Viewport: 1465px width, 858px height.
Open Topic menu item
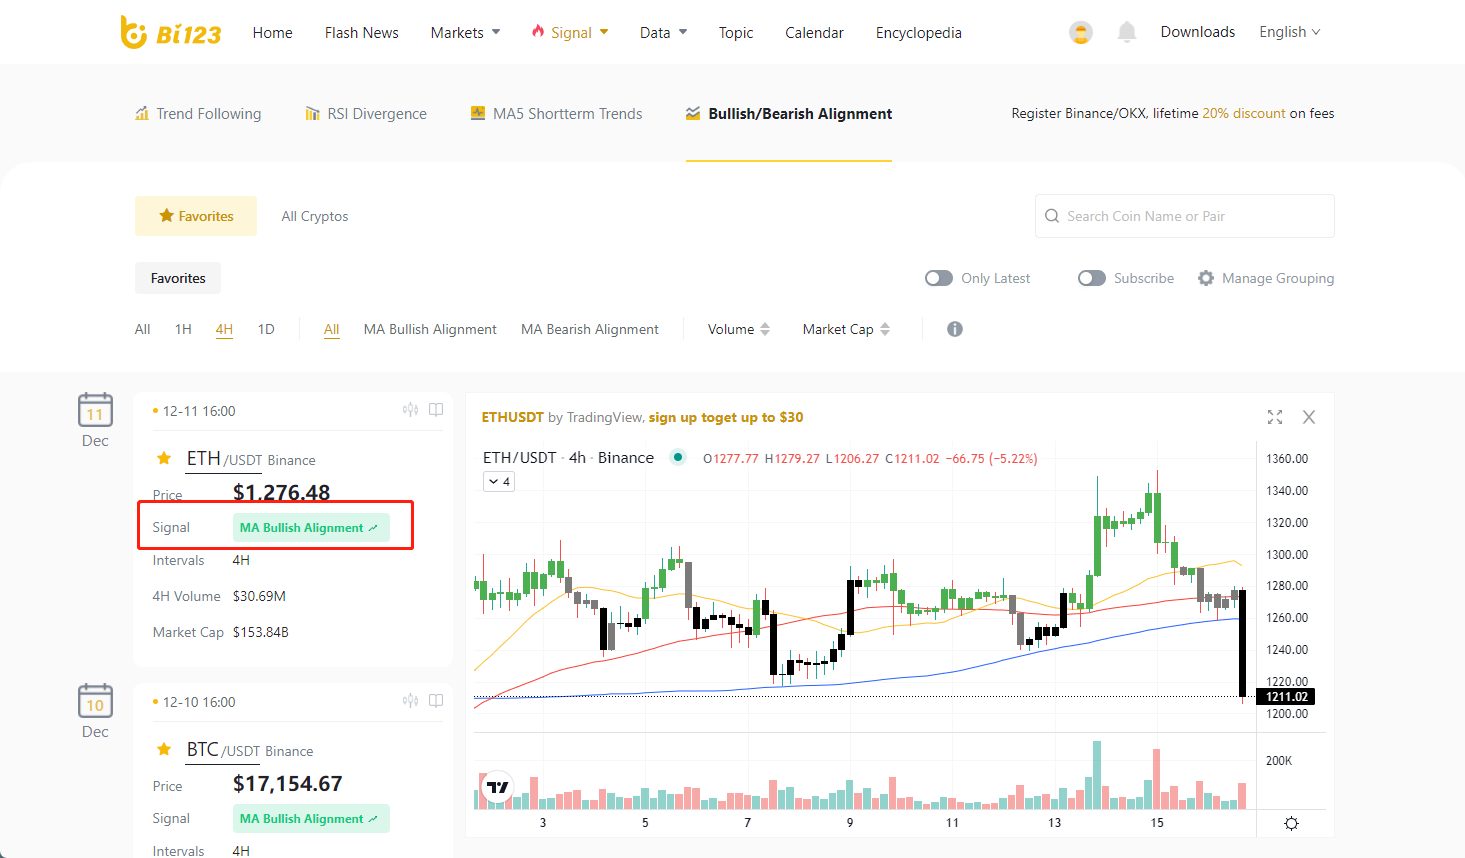click(736, 32)
